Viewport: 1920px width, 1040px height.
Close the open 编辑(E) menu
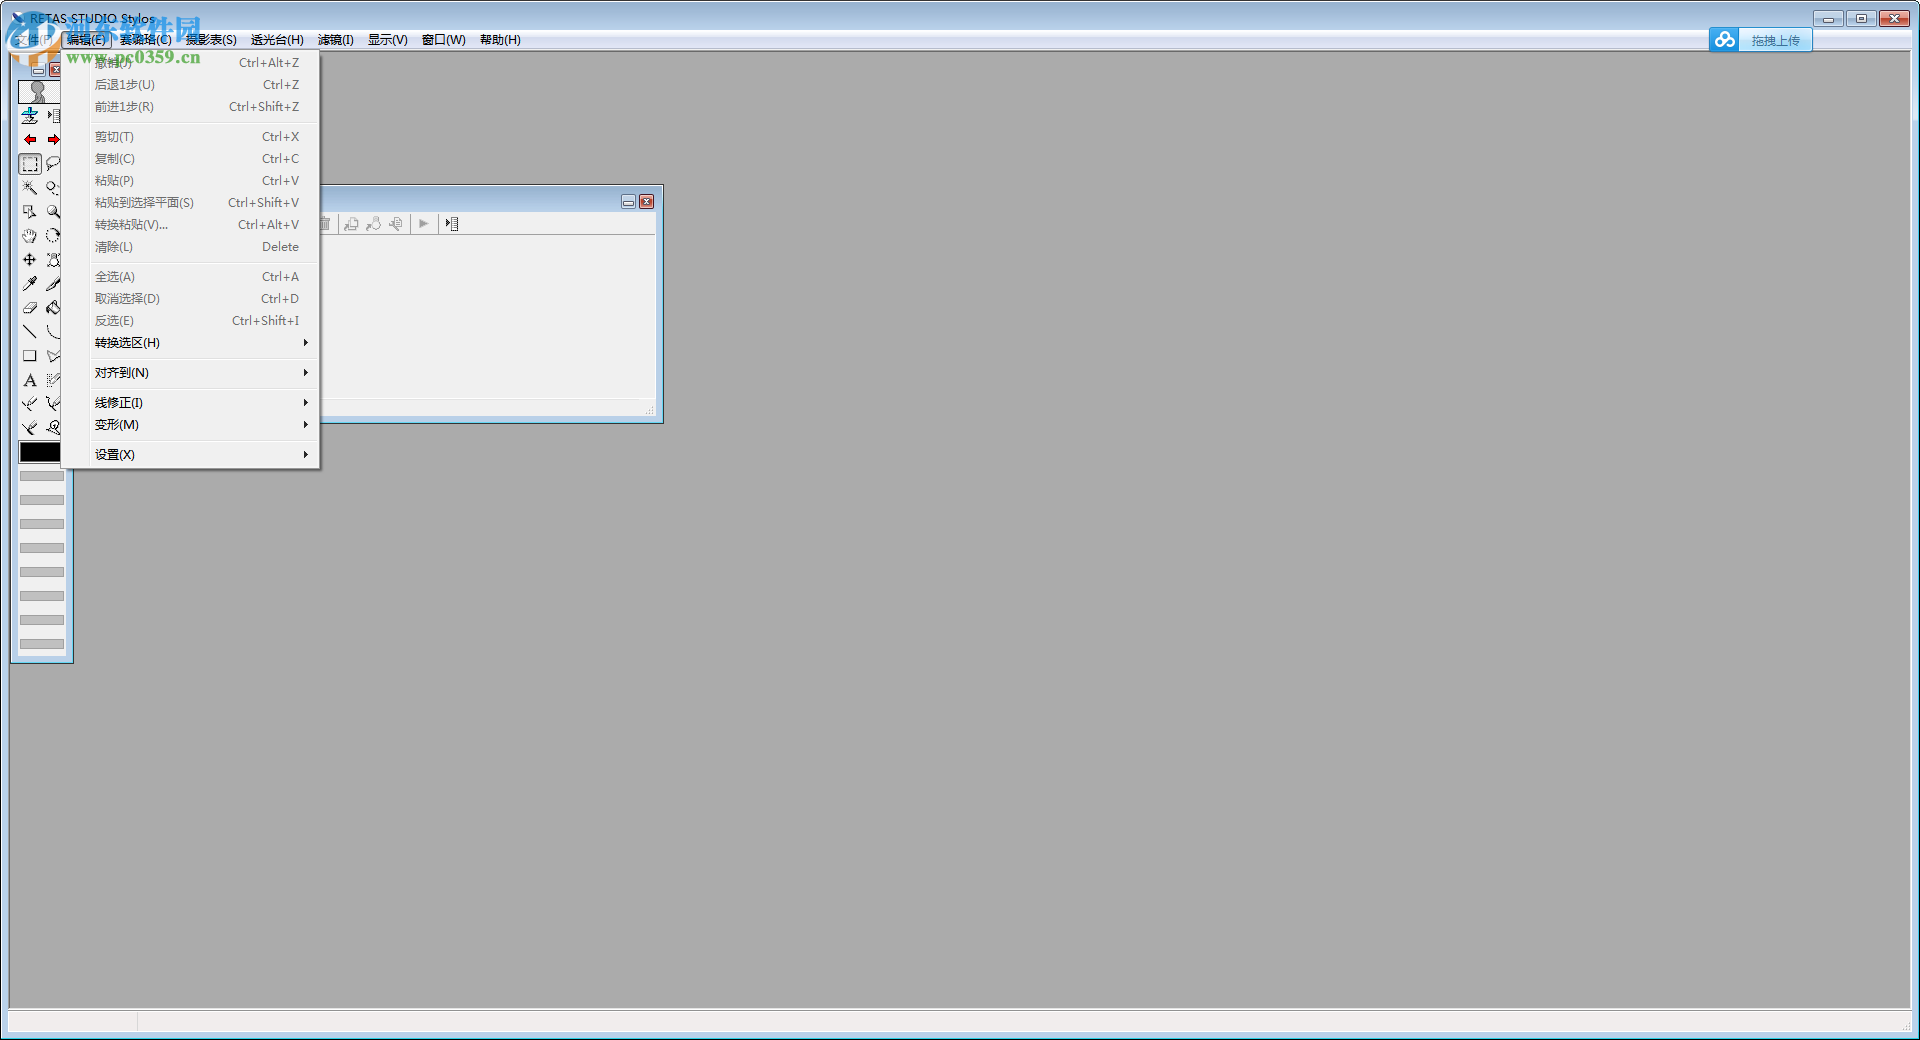point(86,40)
